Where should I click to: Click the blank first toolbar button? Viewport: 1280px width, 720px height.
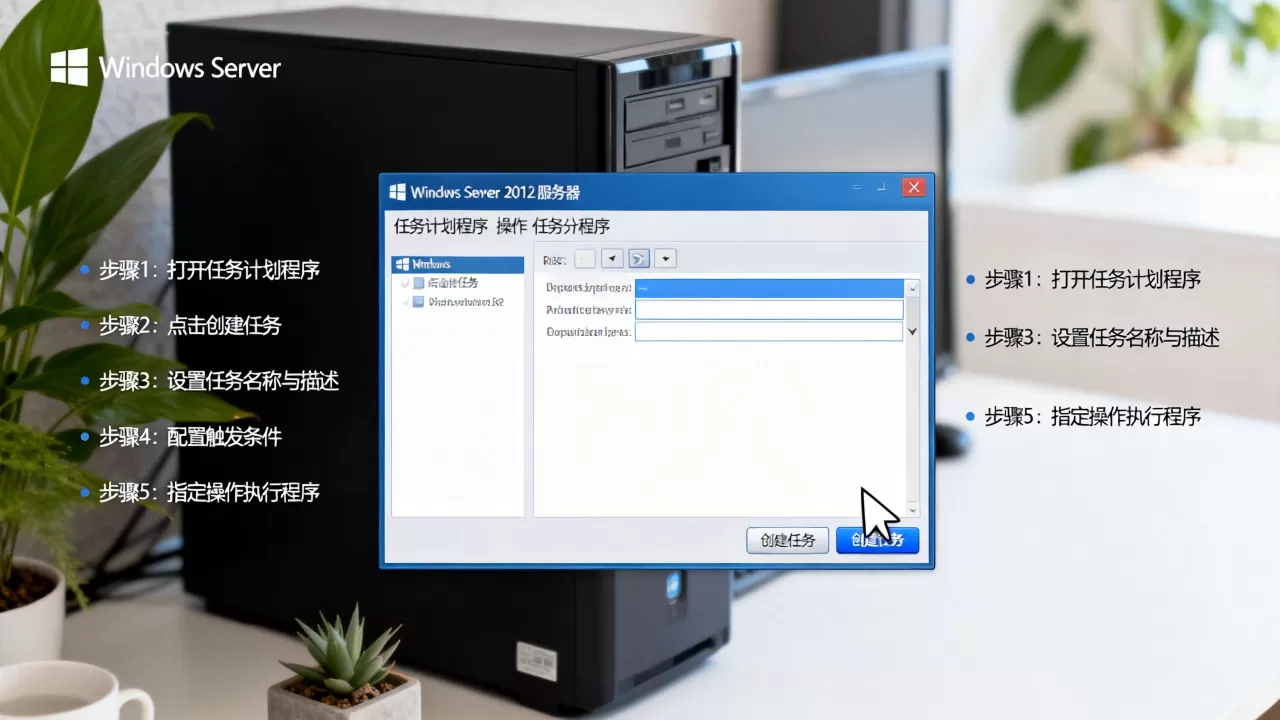click(x=585, y=259)
